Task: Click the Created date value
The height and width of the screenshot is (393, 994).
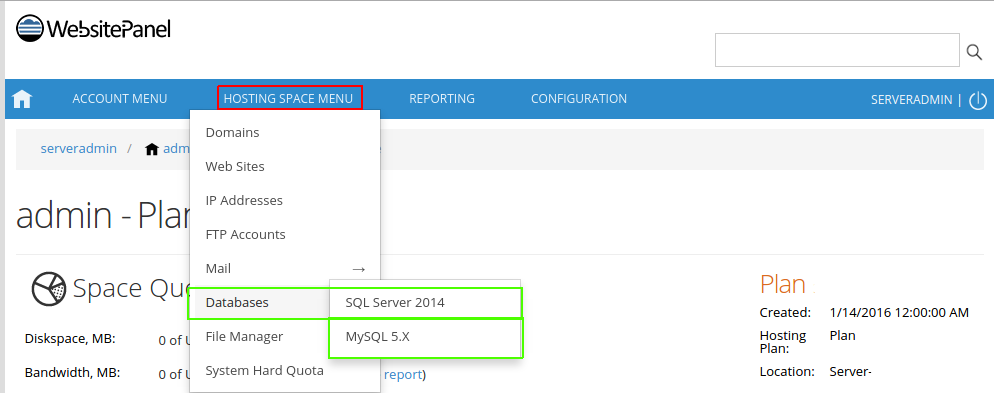Action: (x=899, y=312)
